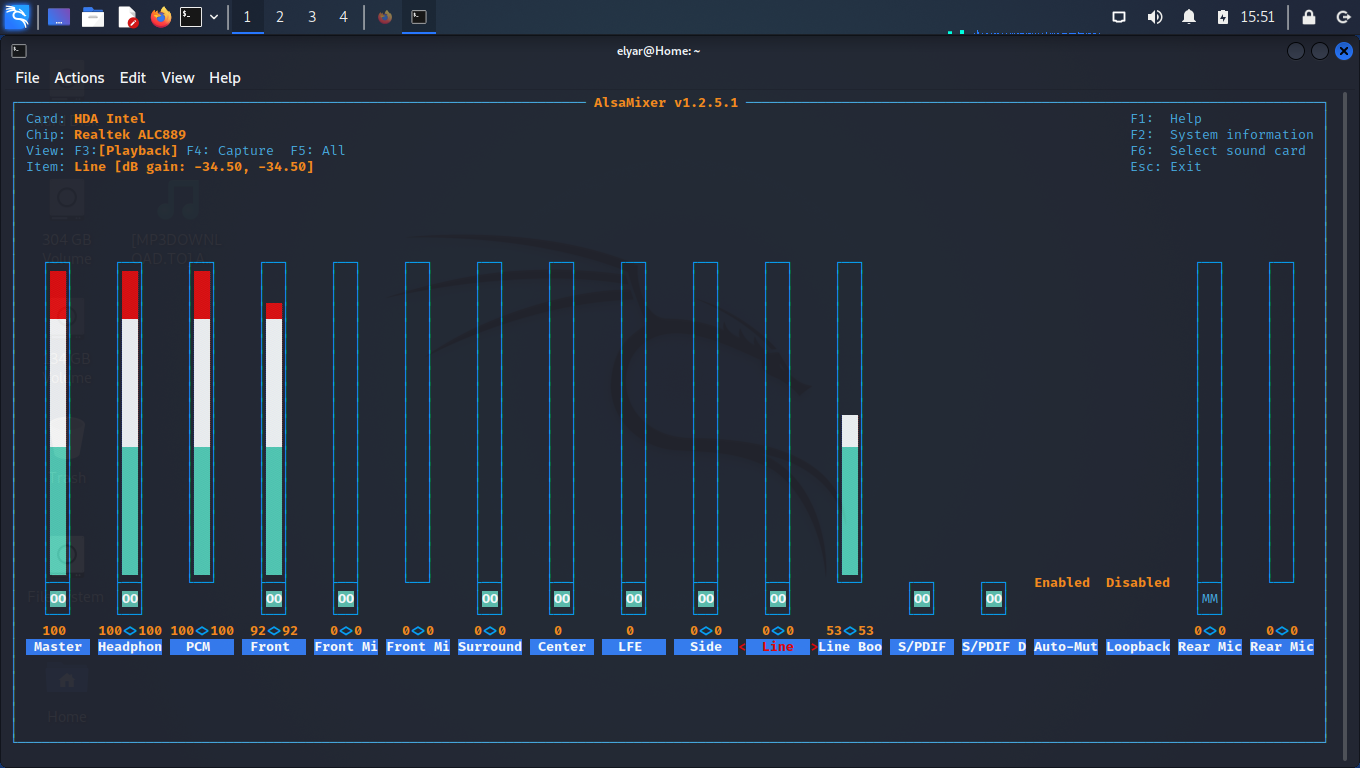
Task: Select workspace 1 in the panel
Action: (x=247, y=17)
